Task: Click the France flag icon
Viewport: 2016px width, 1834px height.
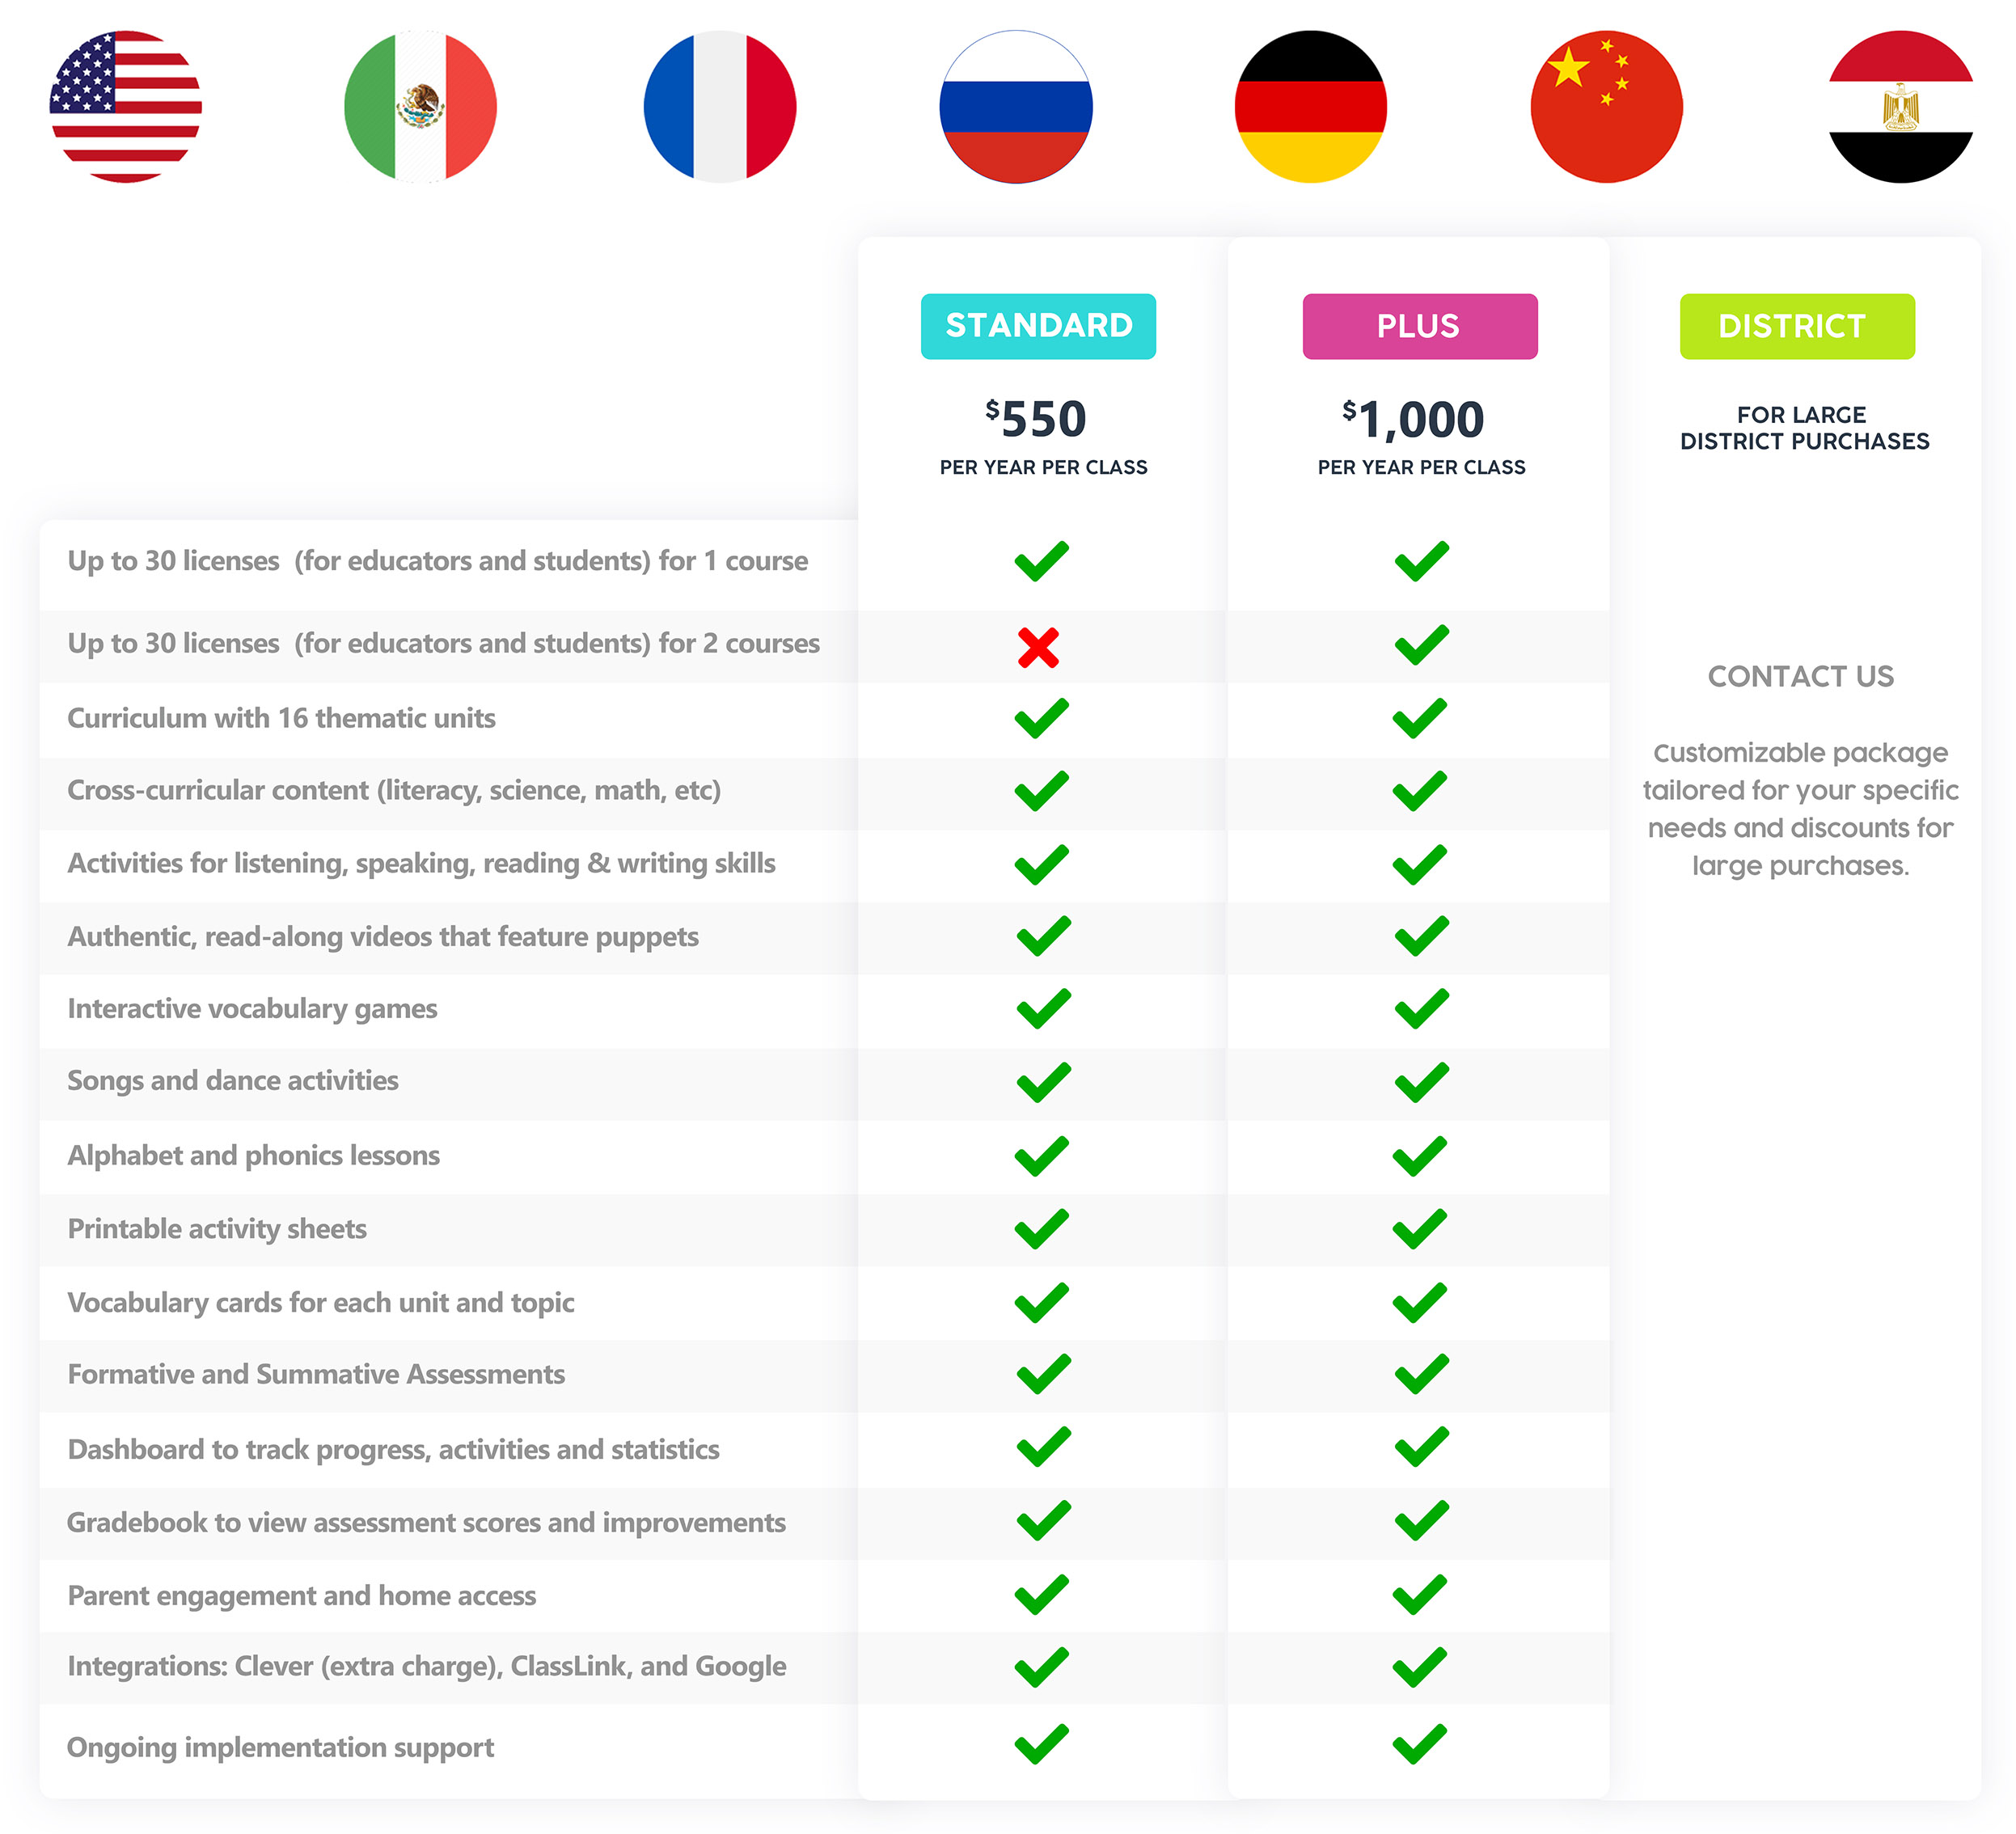Action: 719,106
